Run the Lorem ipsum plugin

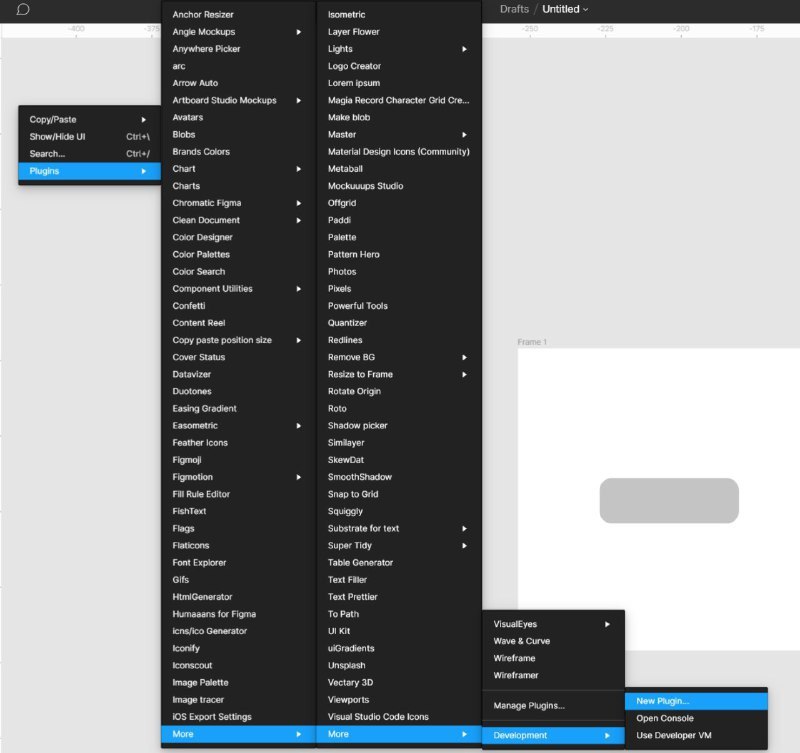[x=399, y=83]
